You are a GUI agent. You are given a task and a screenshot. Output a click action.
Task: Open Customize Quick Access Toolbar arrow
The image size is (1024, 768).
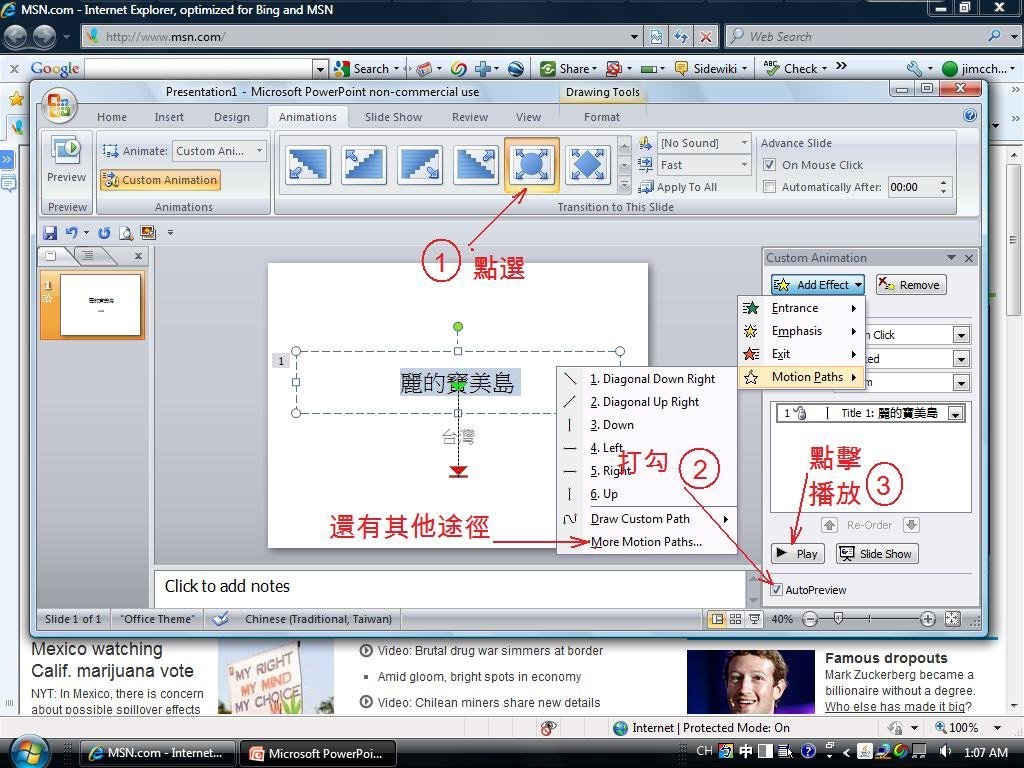(170, 232)
